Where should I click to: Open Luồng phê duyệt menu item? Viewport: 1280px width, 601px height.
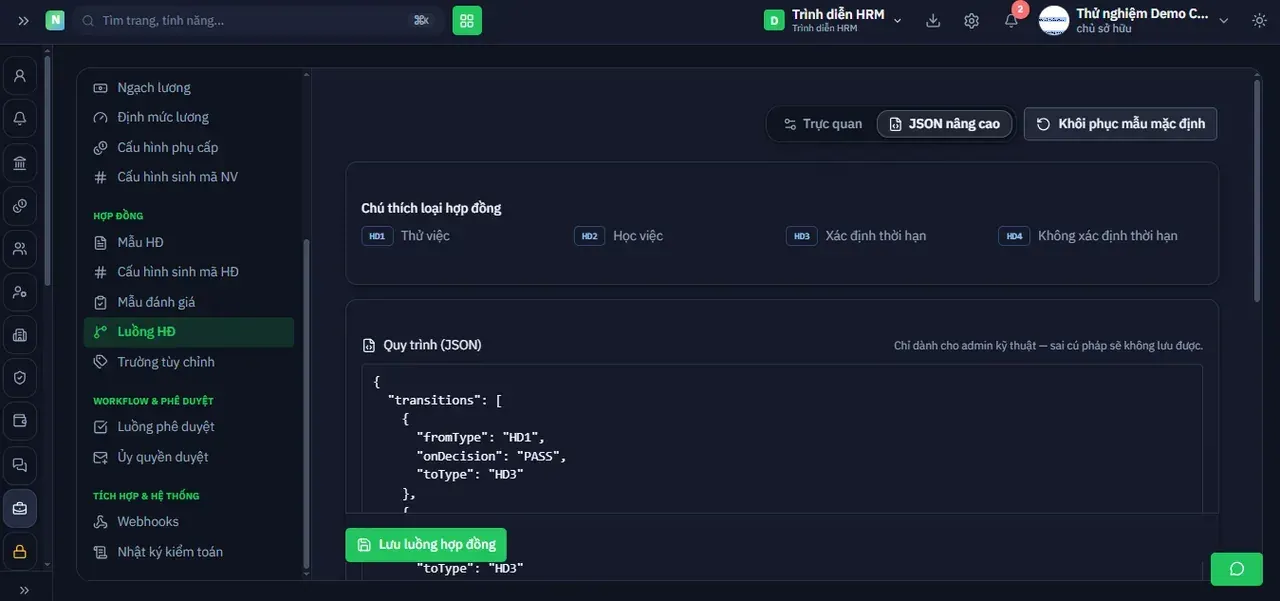point(189,427)
